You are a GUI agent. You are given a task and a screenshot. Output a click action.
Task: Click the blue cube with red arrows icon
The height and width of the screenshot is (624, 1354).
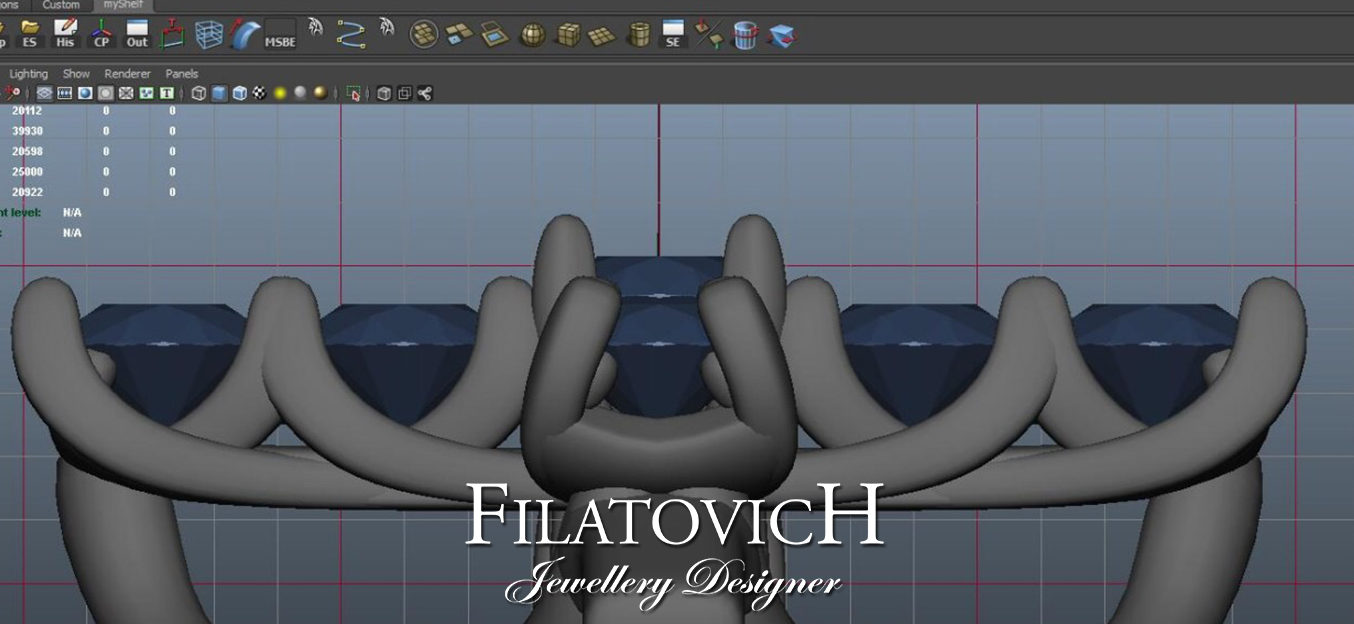coord(781,35)
